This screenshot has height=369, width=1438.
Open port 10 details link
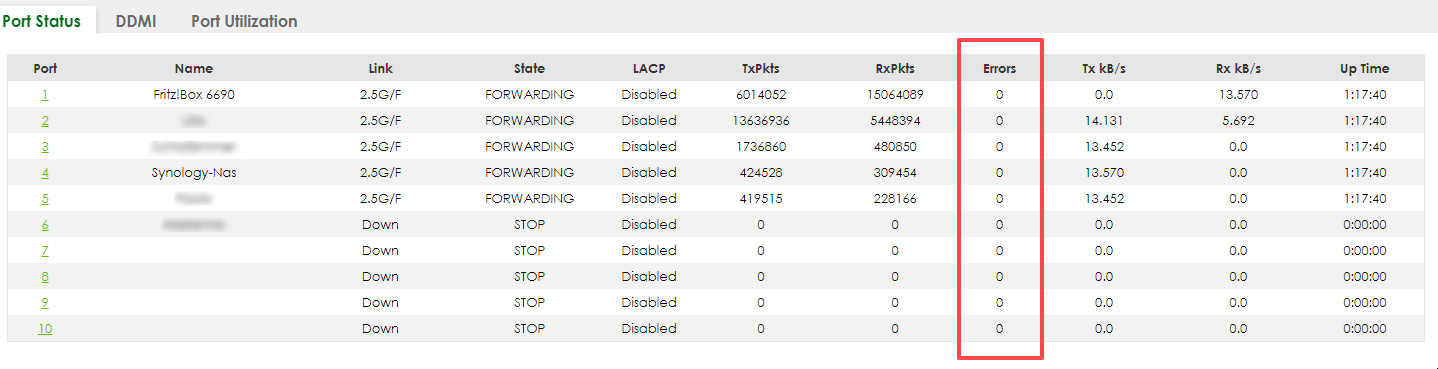click(45, 329)
